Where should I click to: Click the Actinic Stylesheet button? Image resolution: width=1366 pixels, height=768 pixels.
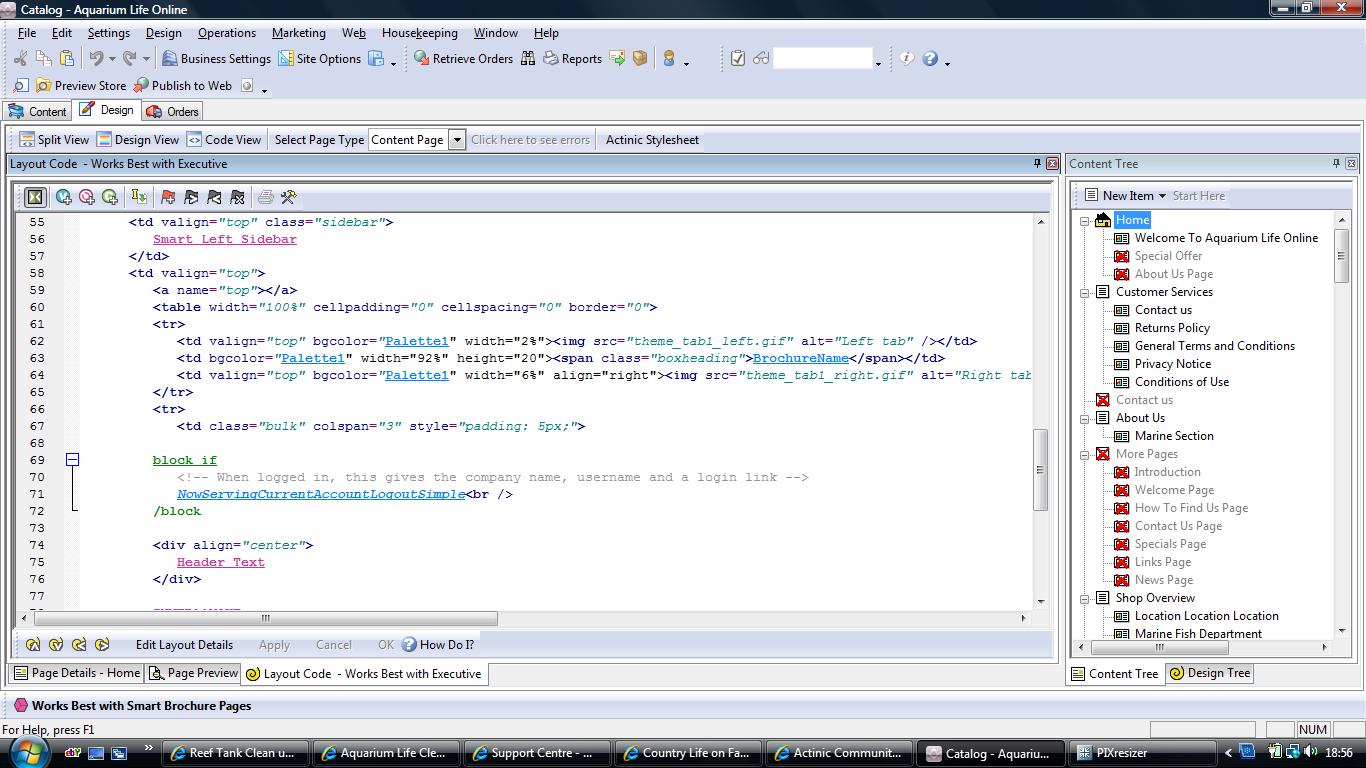(652, 140)
